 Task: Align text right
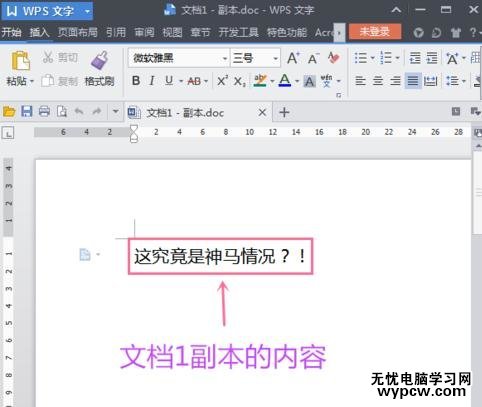pyautogui.click(x=395, y=81)
